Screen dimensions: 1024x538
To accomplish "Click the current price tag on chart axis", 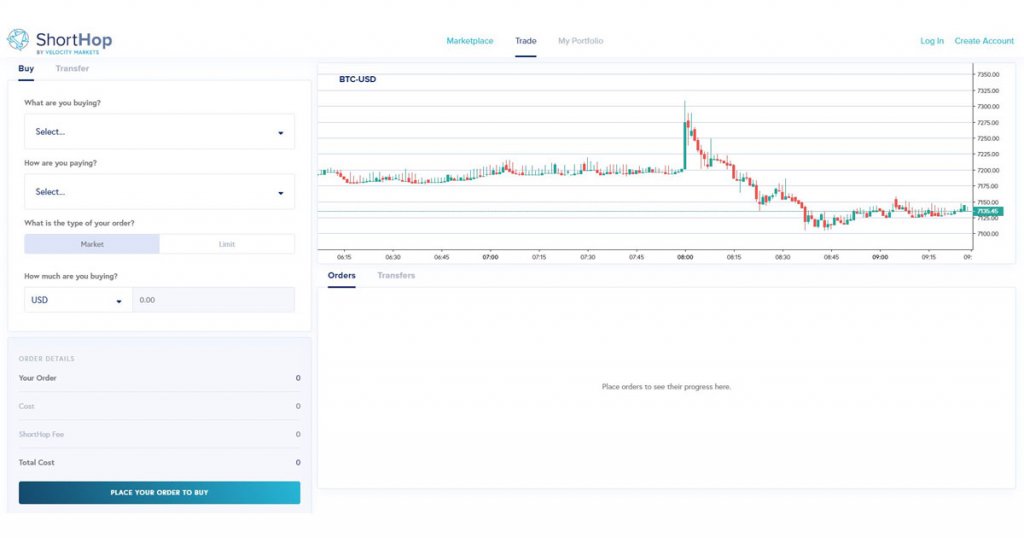I will point(988,212).
